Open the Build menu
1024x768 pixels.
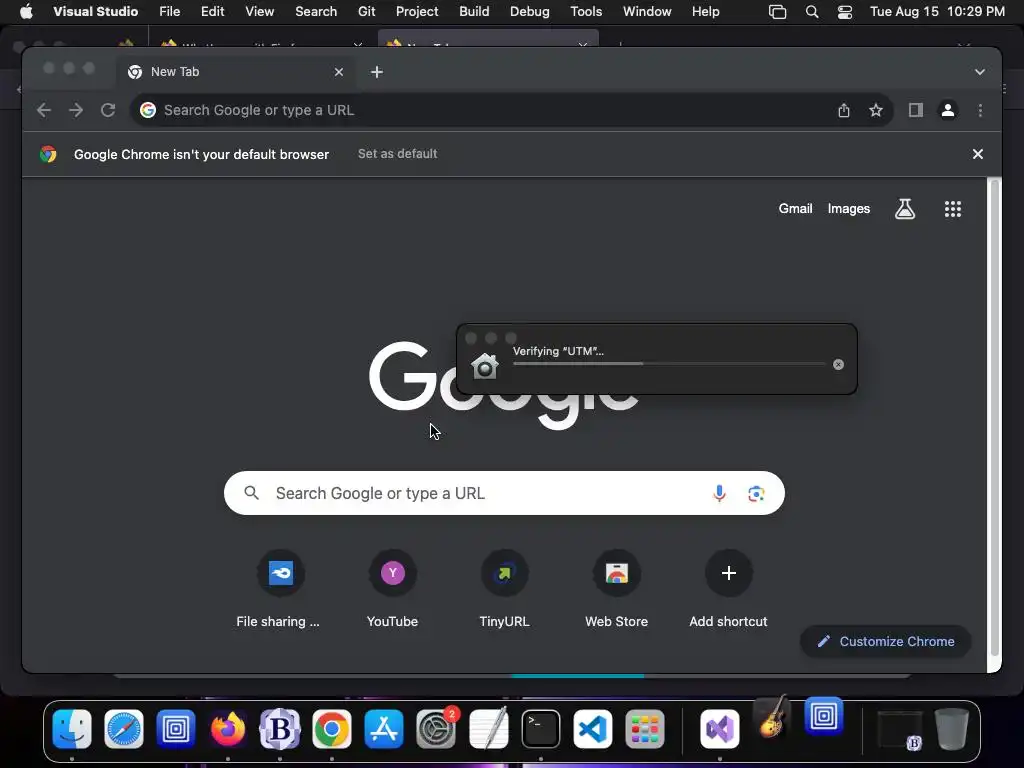474,11
